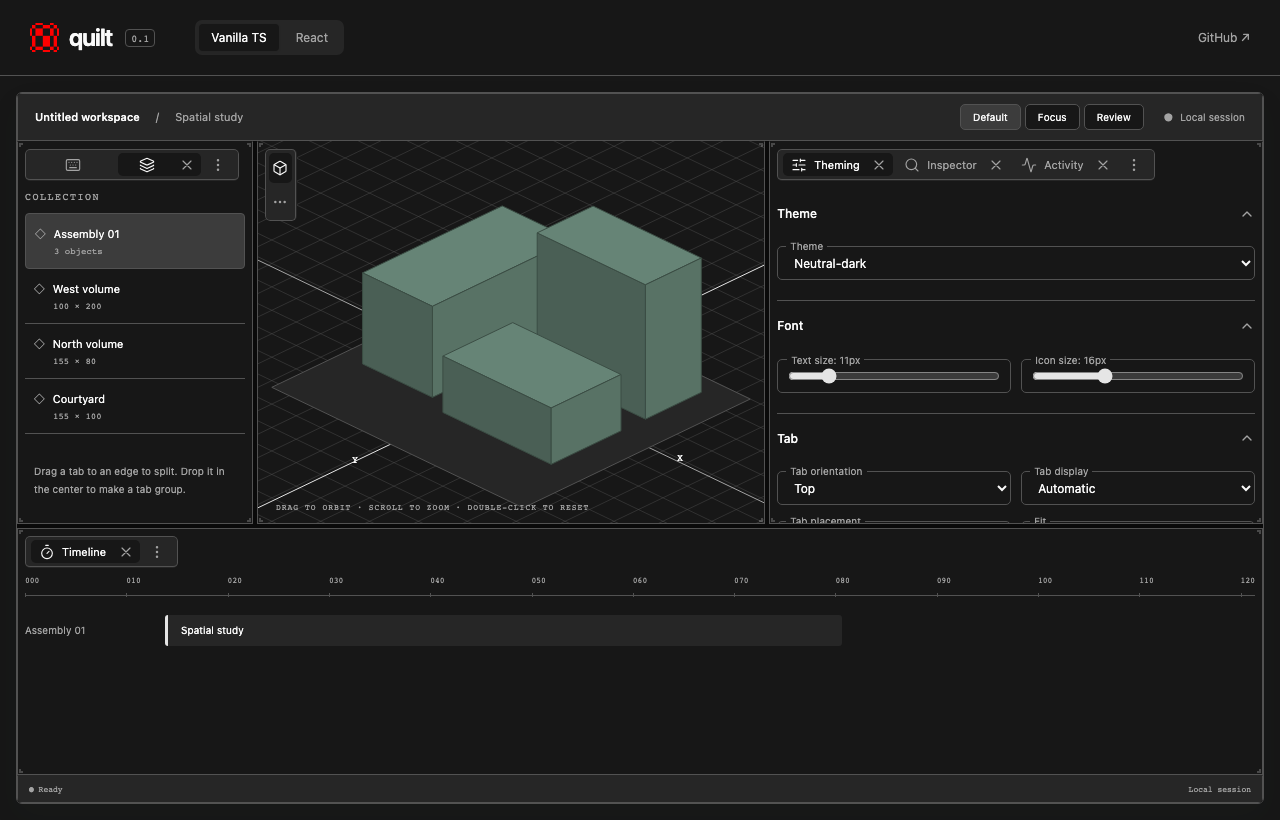
Task: Open the Theme dropdown showing Neutral-dark
Action: pos(1016,263)
